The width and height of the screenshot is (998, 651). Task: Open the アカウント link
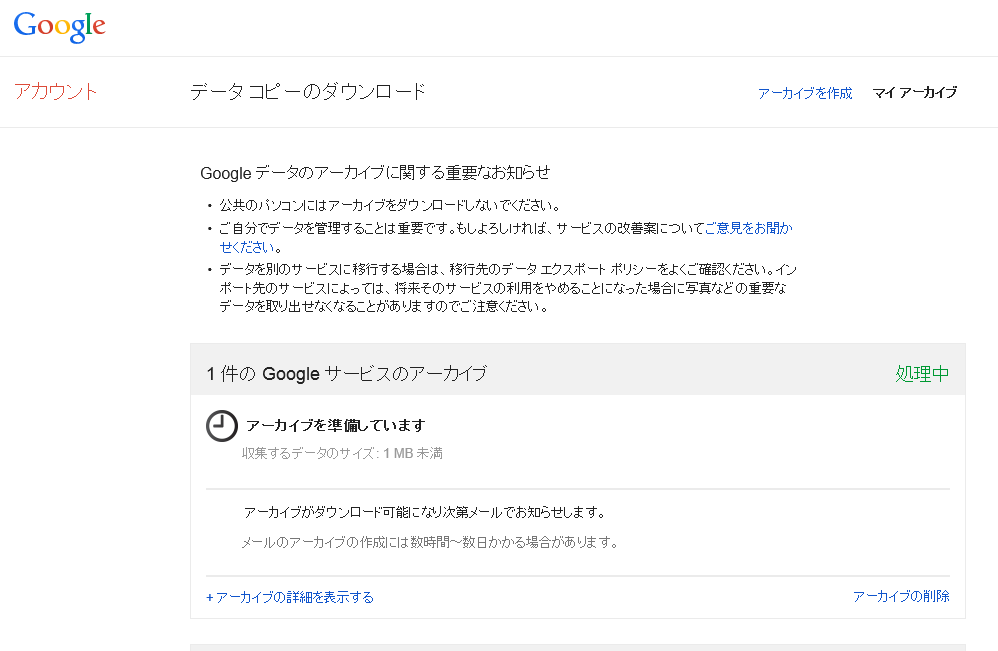pos(55,92)
